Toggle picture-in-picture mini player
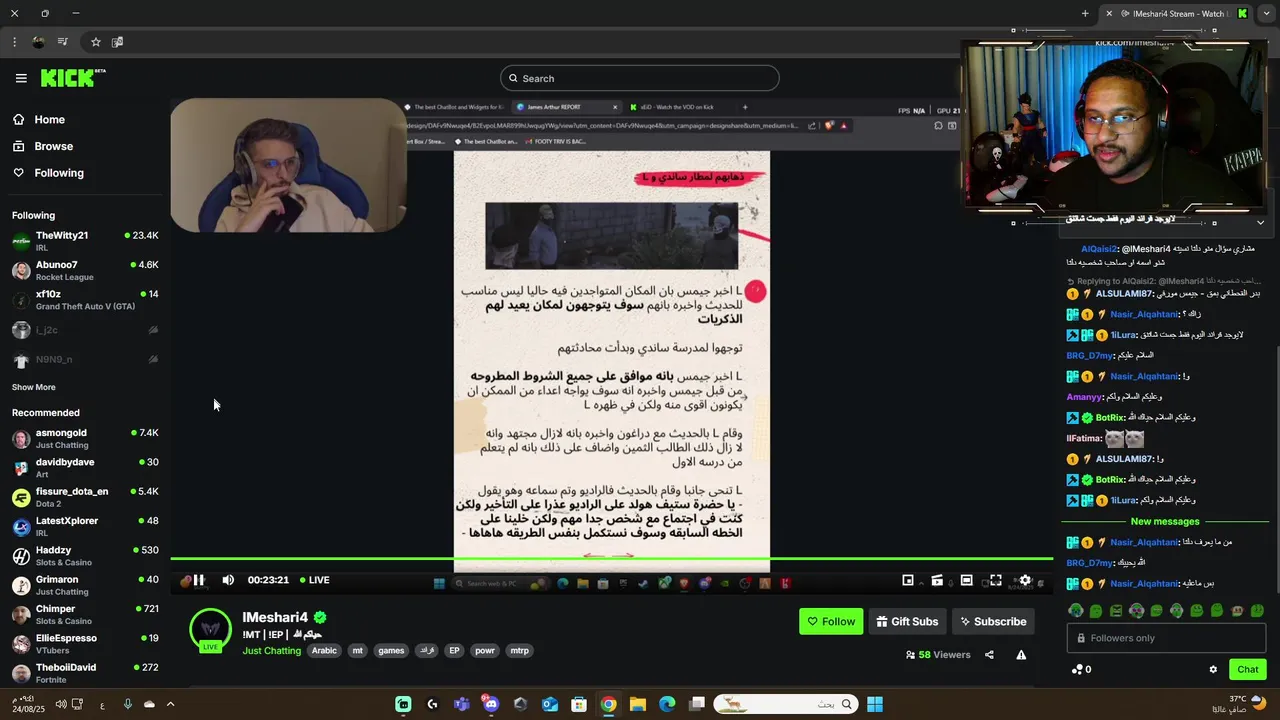Image resolution: width=1280 pixels, height=720 pixels. point(908,580)
